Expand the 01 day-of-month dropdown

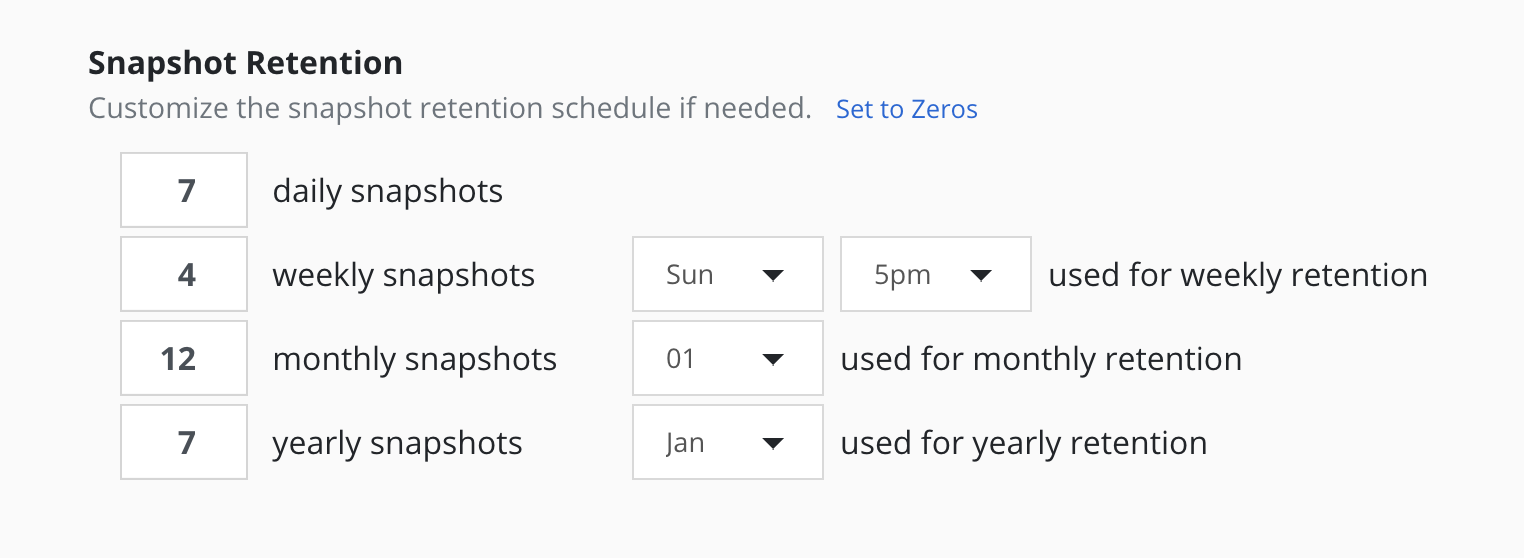tap(727, 358)
